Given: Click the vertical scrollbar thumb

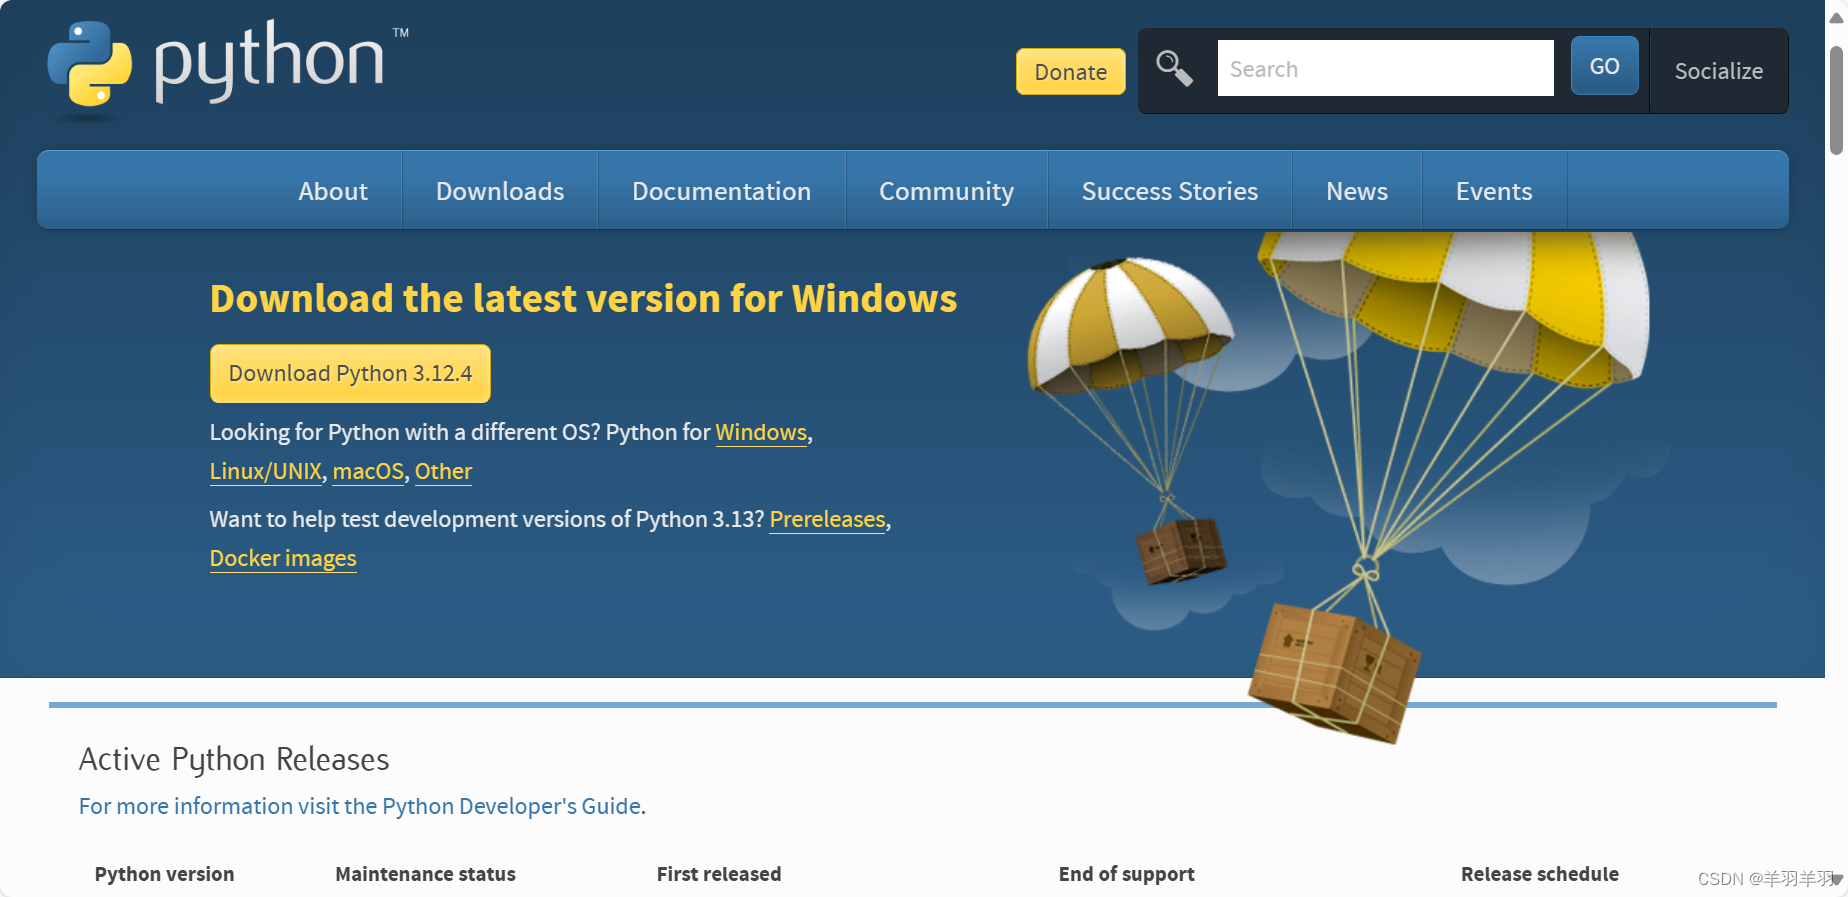Looking at the screenshot, I should tap(1836, 100).
